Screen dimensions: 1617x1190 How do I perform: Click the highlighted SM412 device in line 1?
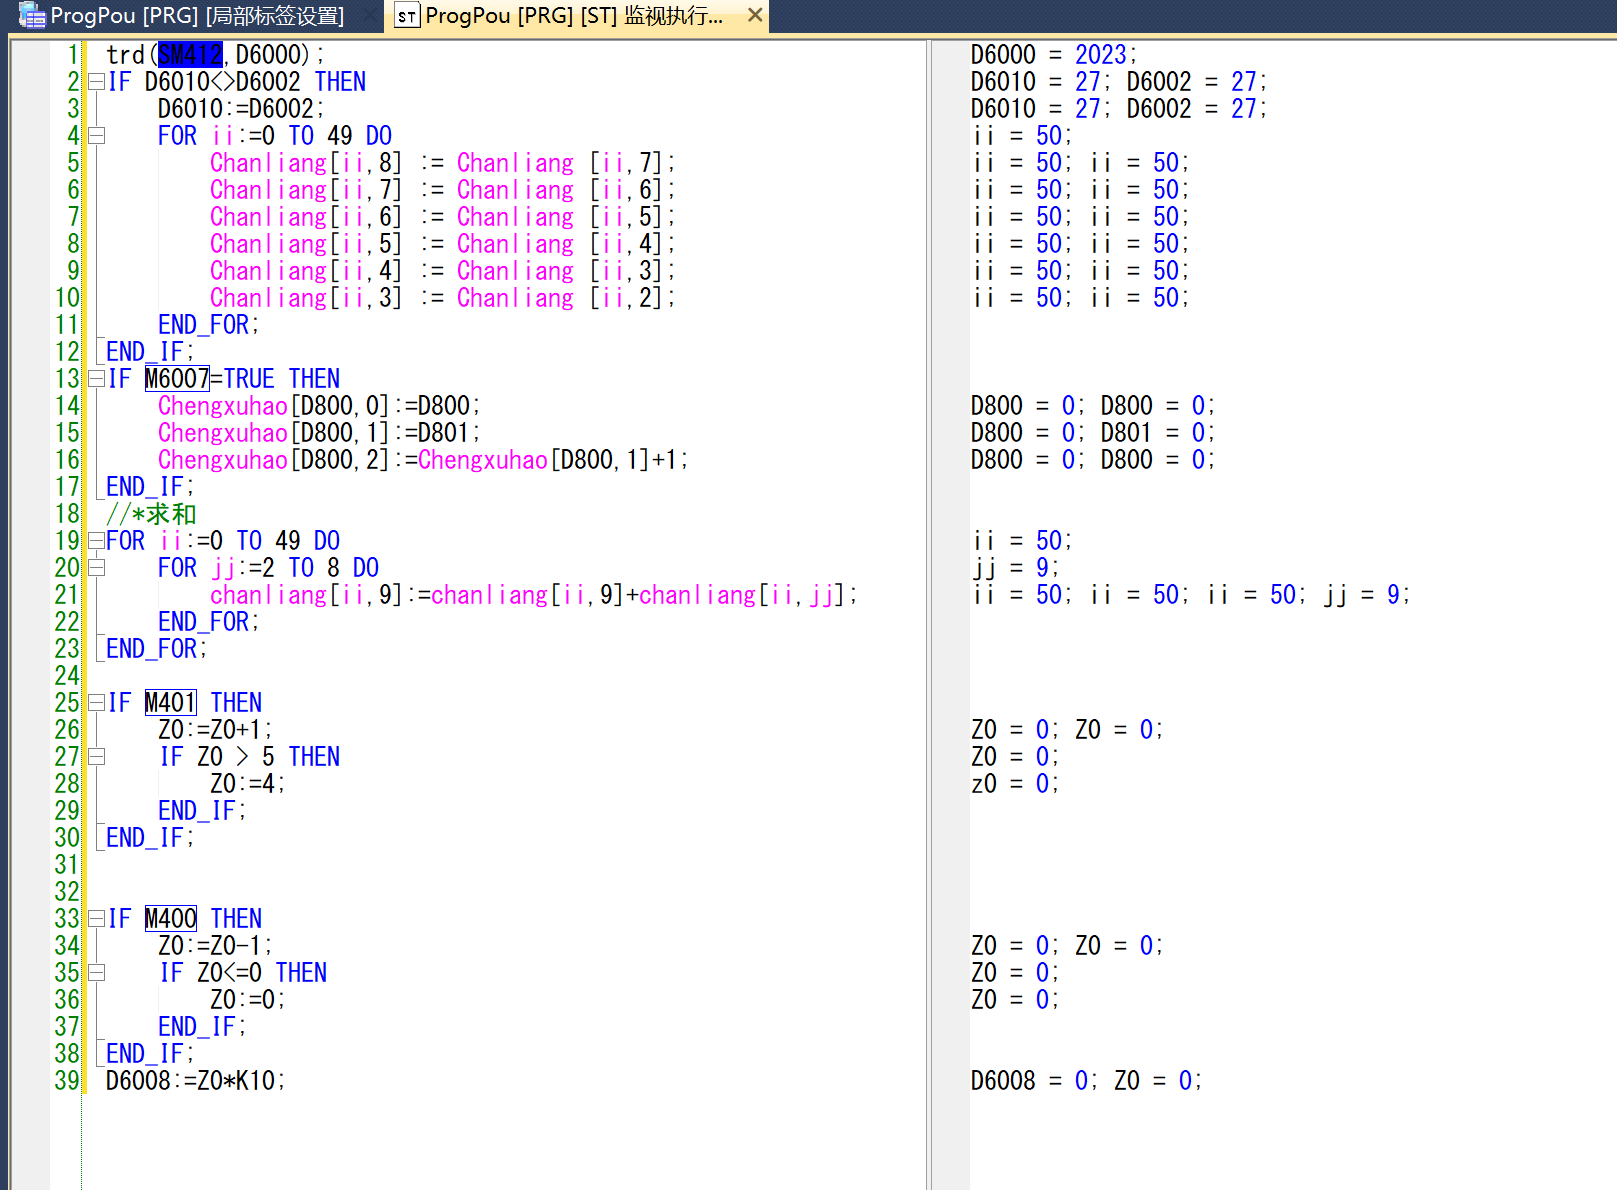[190, 55]
